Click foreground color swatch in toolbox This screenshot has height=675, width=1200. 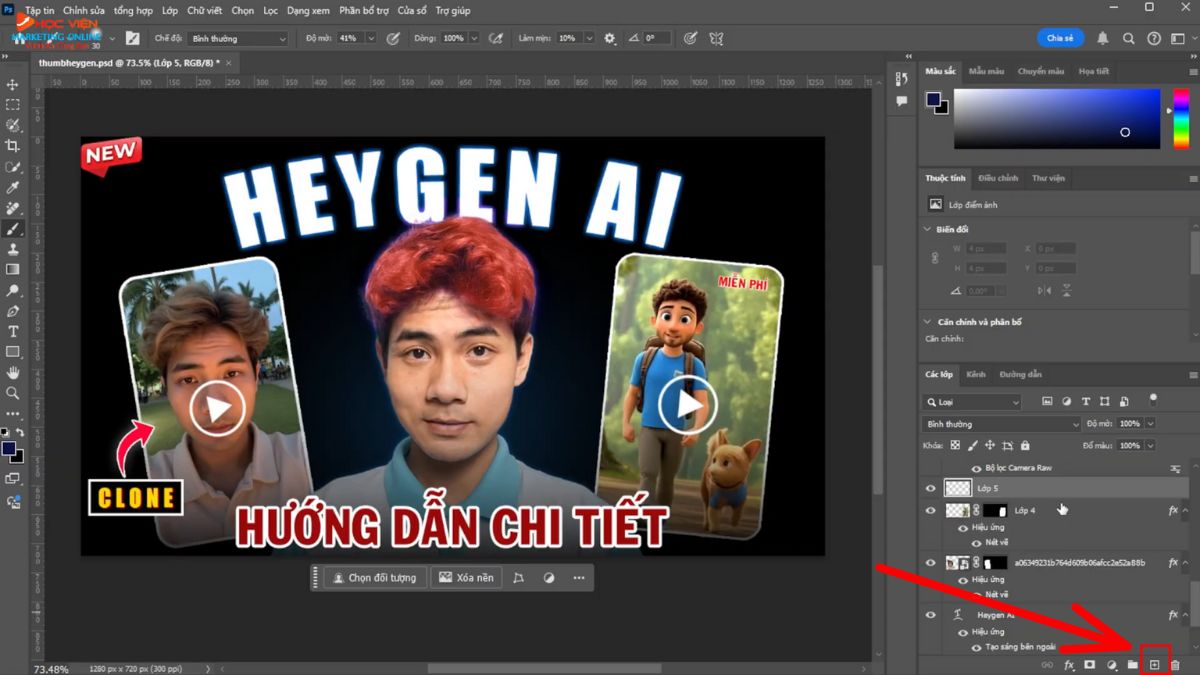[x=9, y=449]
